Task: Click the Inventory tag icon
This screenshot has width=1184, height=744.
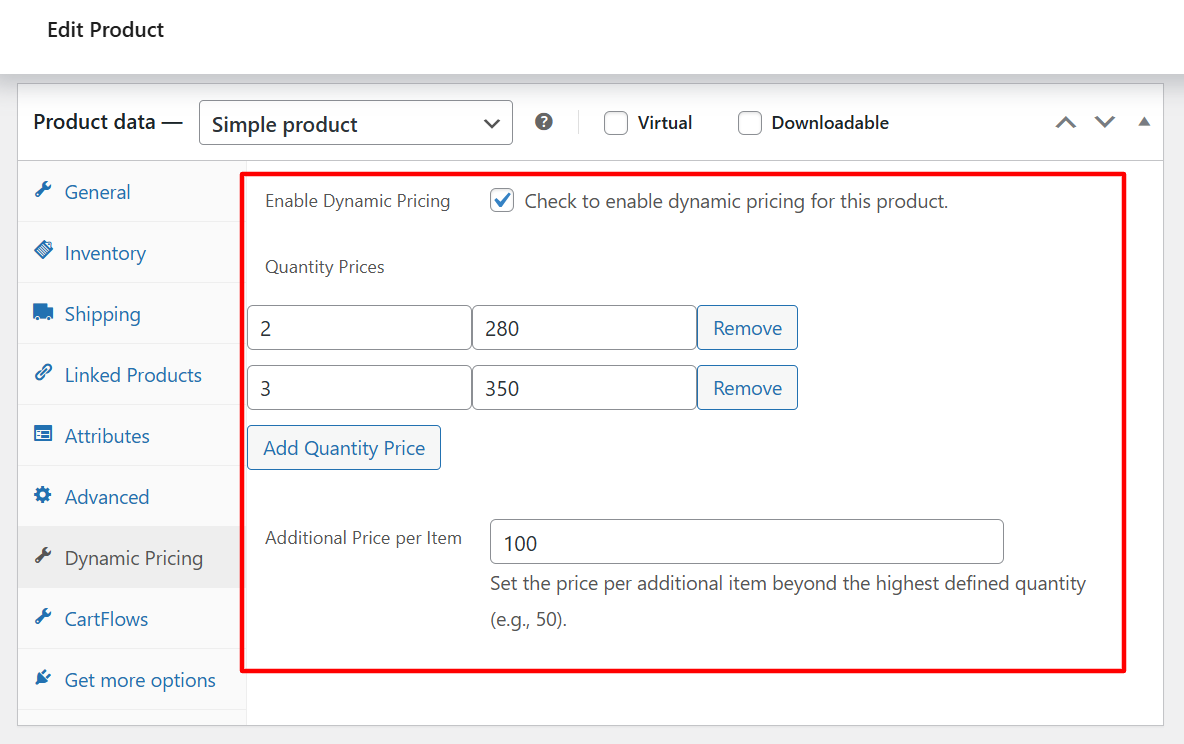Action: [x=43, y=251]
